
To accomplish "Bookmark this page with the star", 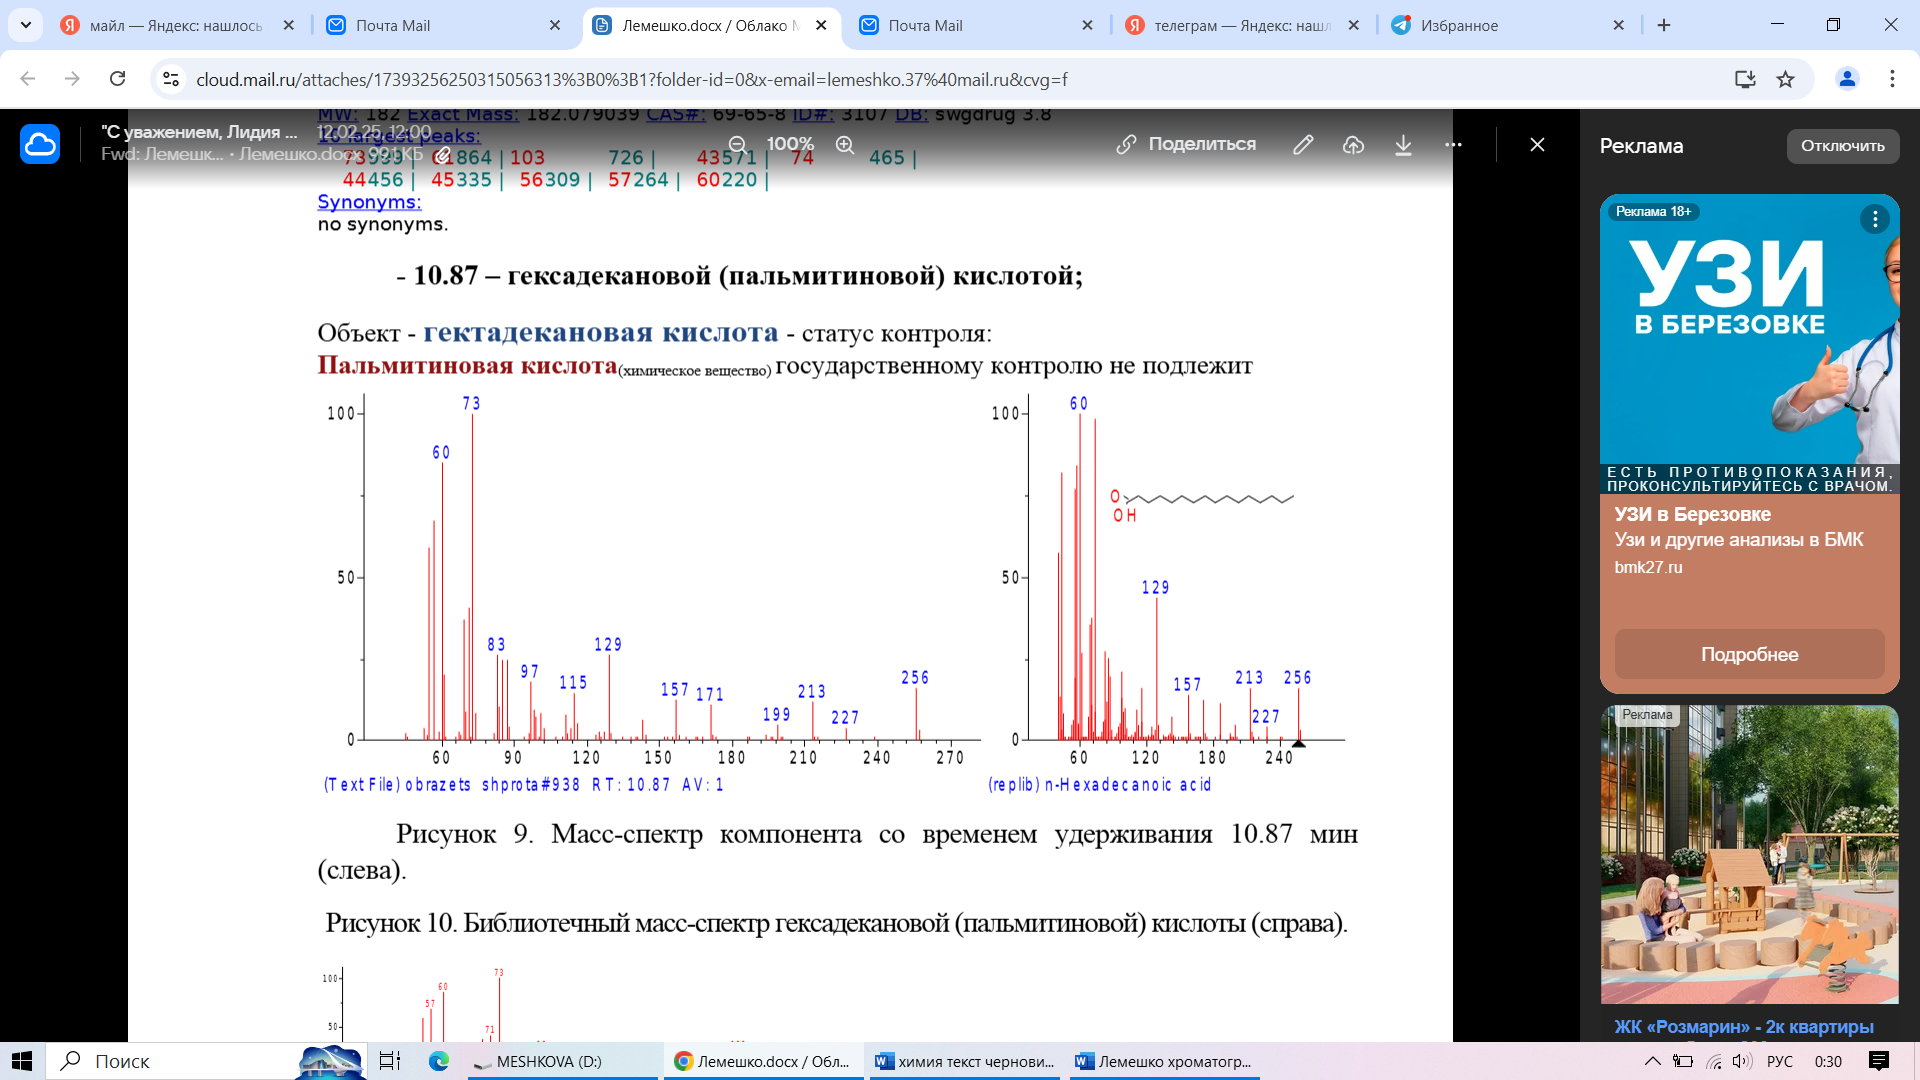I will click(x=1785, y=79).
